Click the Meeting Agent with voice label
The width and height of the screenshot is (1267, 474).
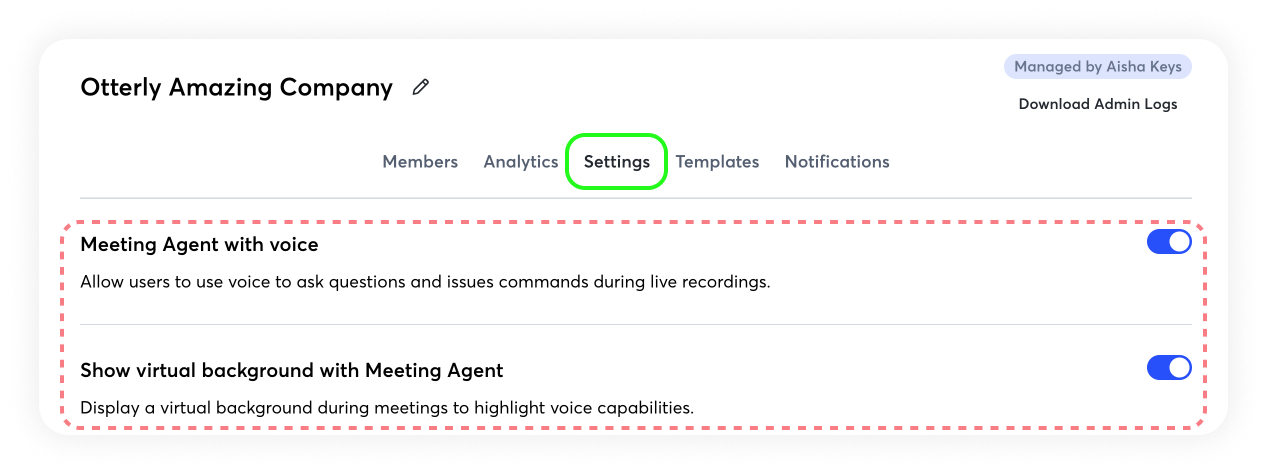coord(199,244)
